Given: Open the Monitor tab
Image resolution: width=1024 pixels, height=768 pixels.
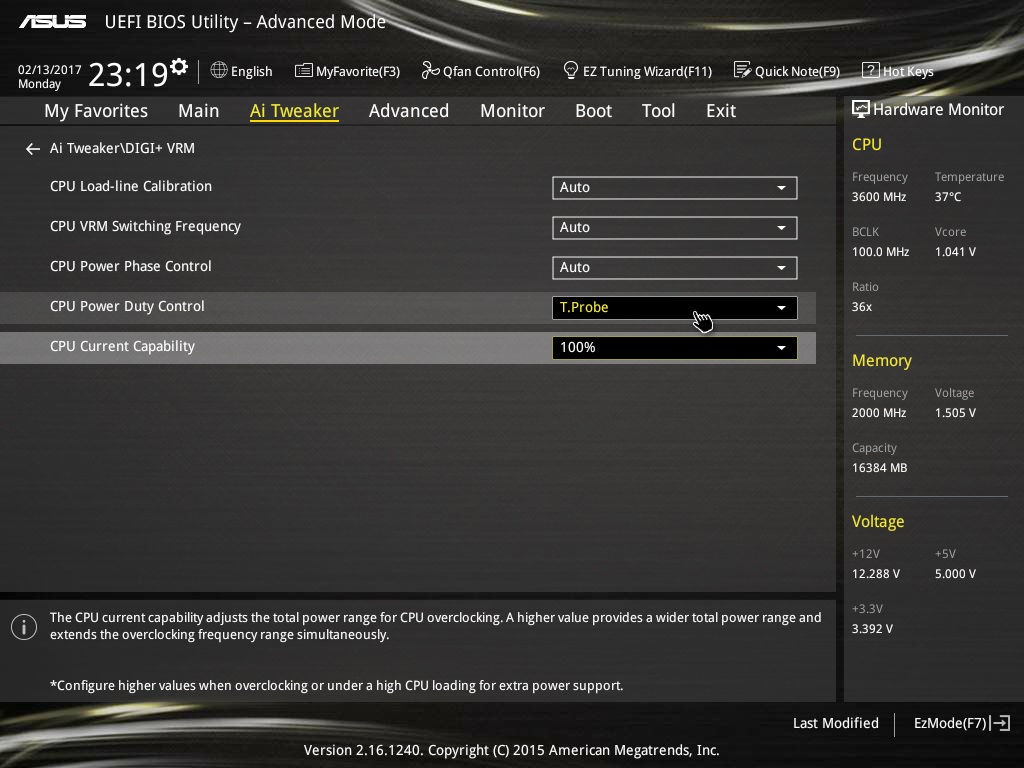Looking at the screenshot, I should pos(512,111).
